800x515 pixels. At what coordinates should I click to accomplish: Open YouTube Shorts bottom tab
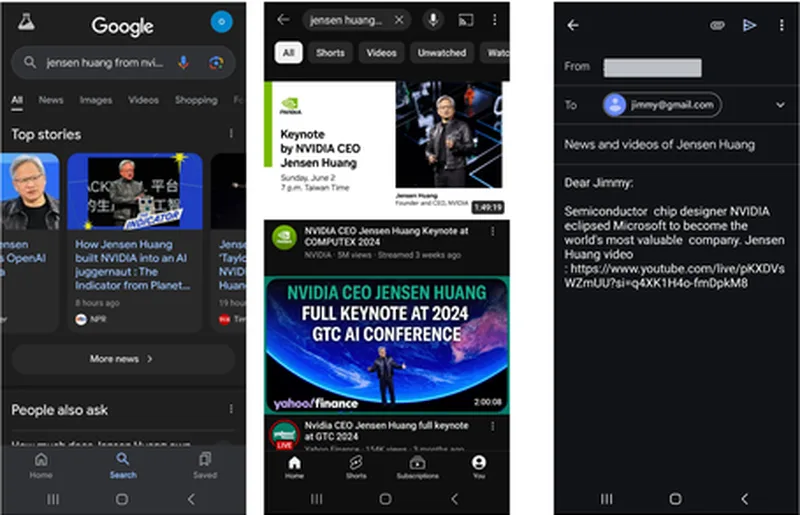[356, 467]
